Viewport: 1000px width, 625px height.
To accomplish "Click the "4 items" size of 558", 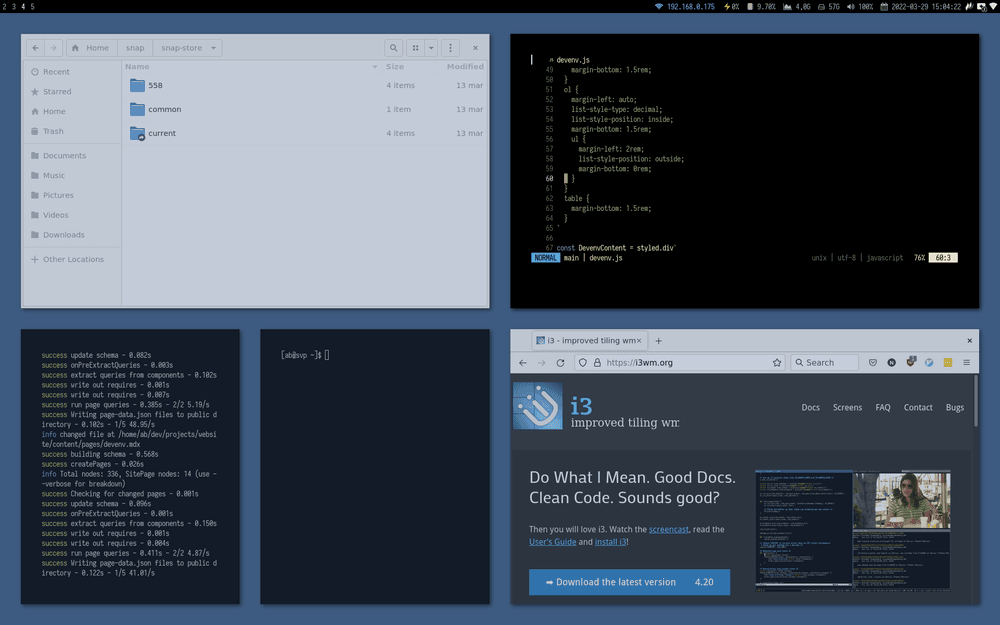I will [400, 85].
